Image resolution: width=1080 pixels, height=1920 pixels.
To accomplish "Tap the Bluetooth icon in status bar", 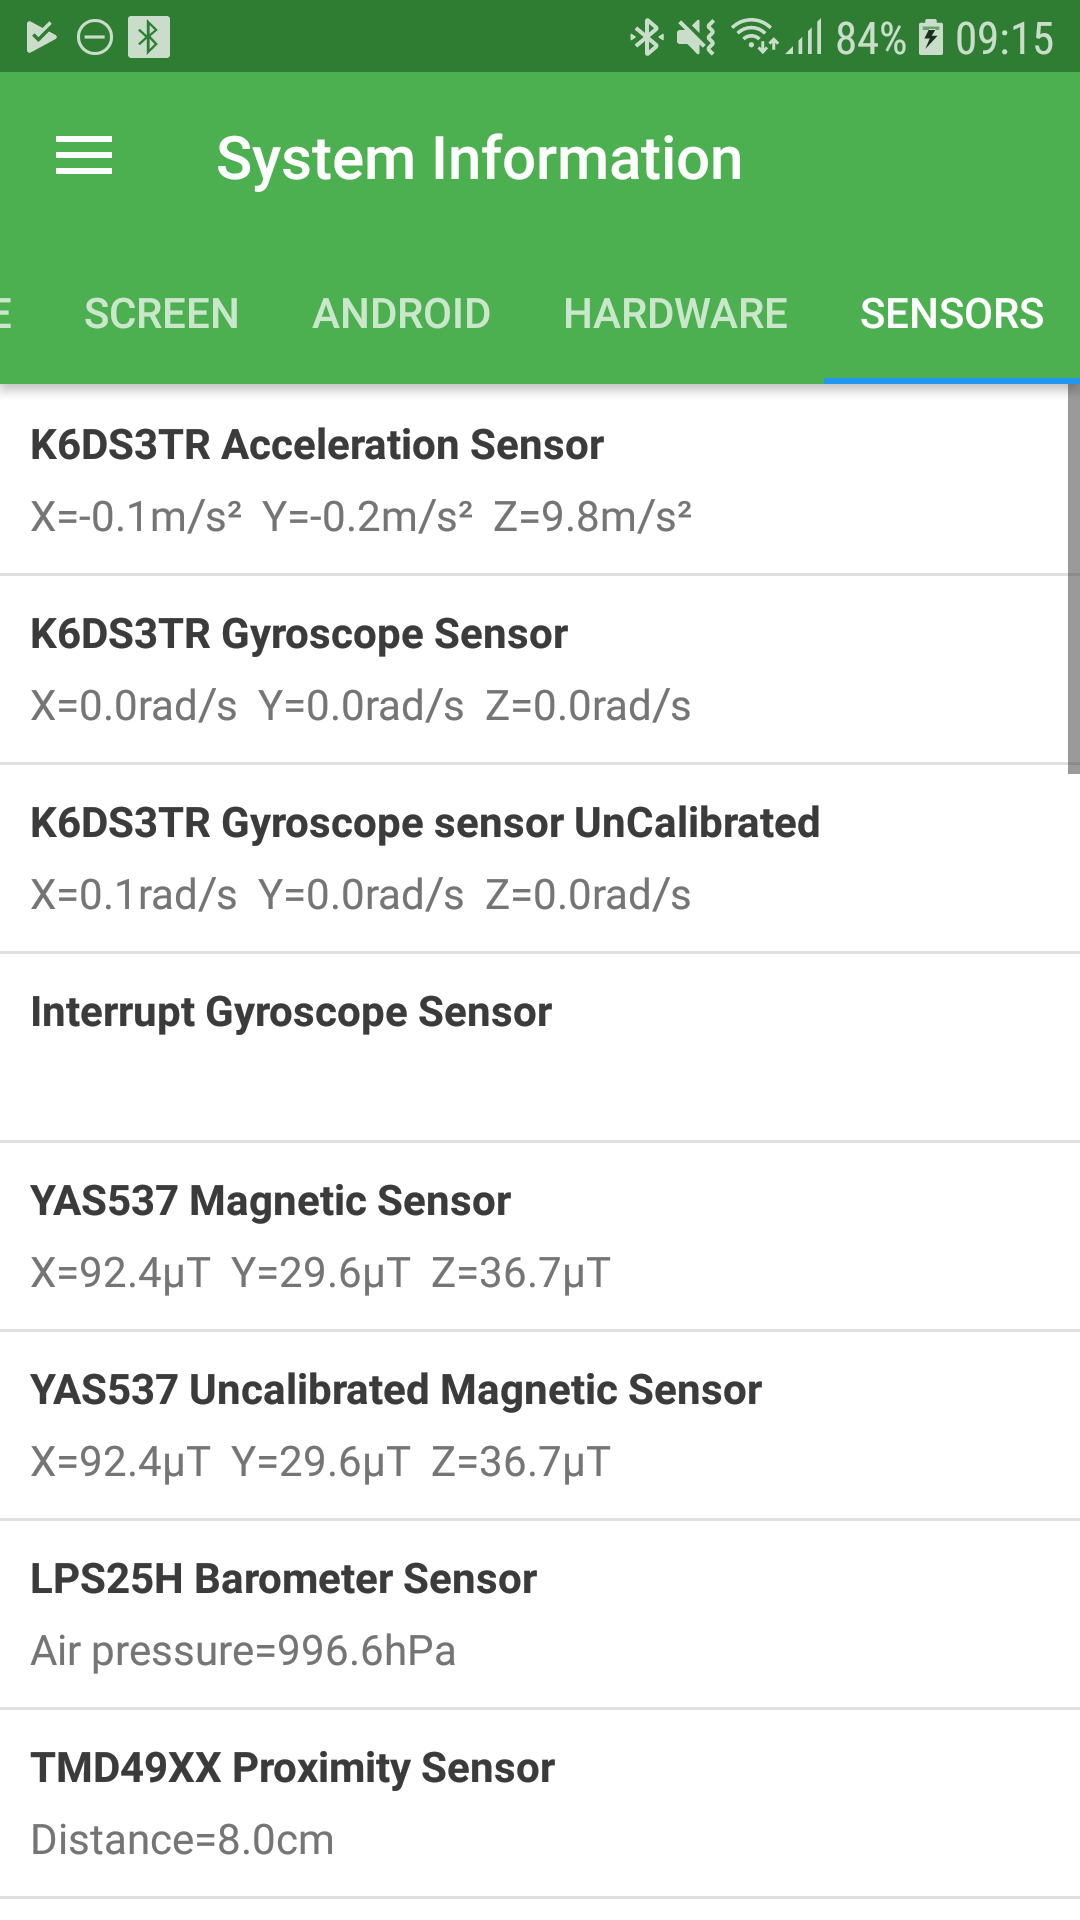I will pos(646,38).
